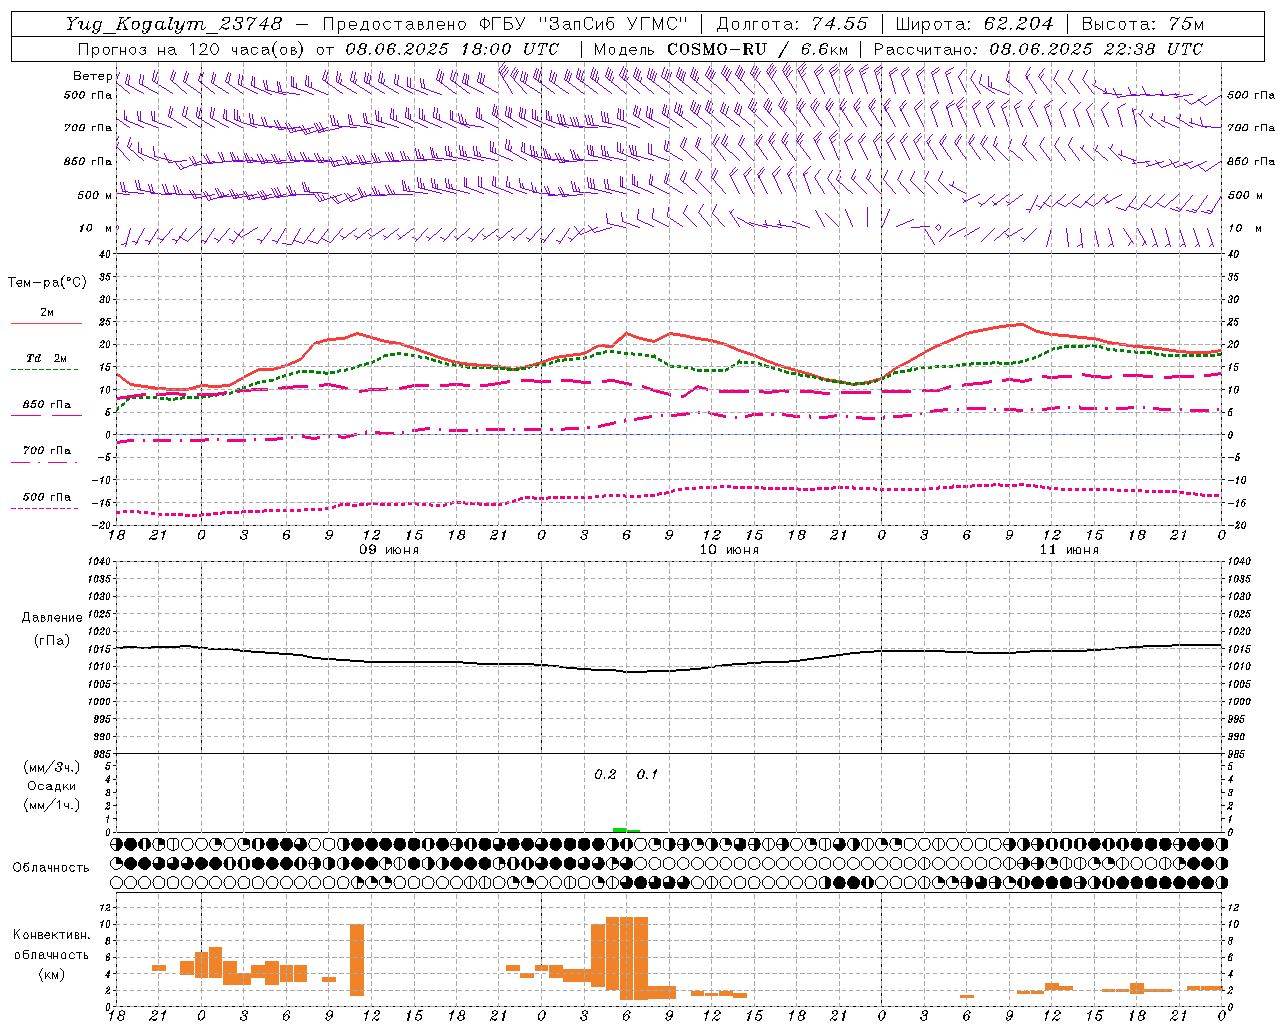Select the provider text ФГБУ "ЗапСиб УГМС"
The image size is (1280, 1024).
click(x=583, y=23)
